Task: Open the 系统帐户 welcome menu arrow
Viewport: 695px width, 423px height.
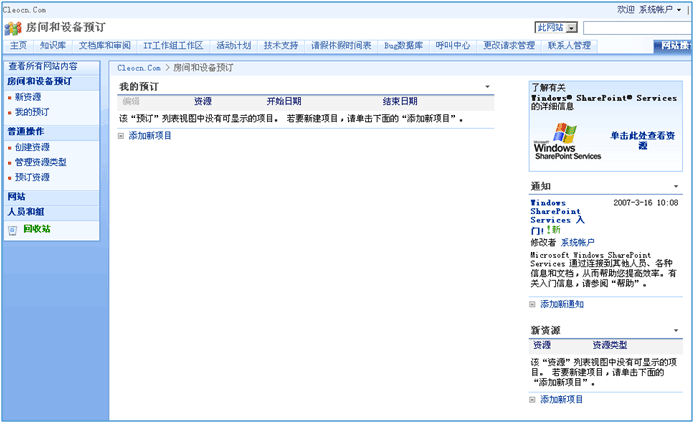Action: point(680,9)
